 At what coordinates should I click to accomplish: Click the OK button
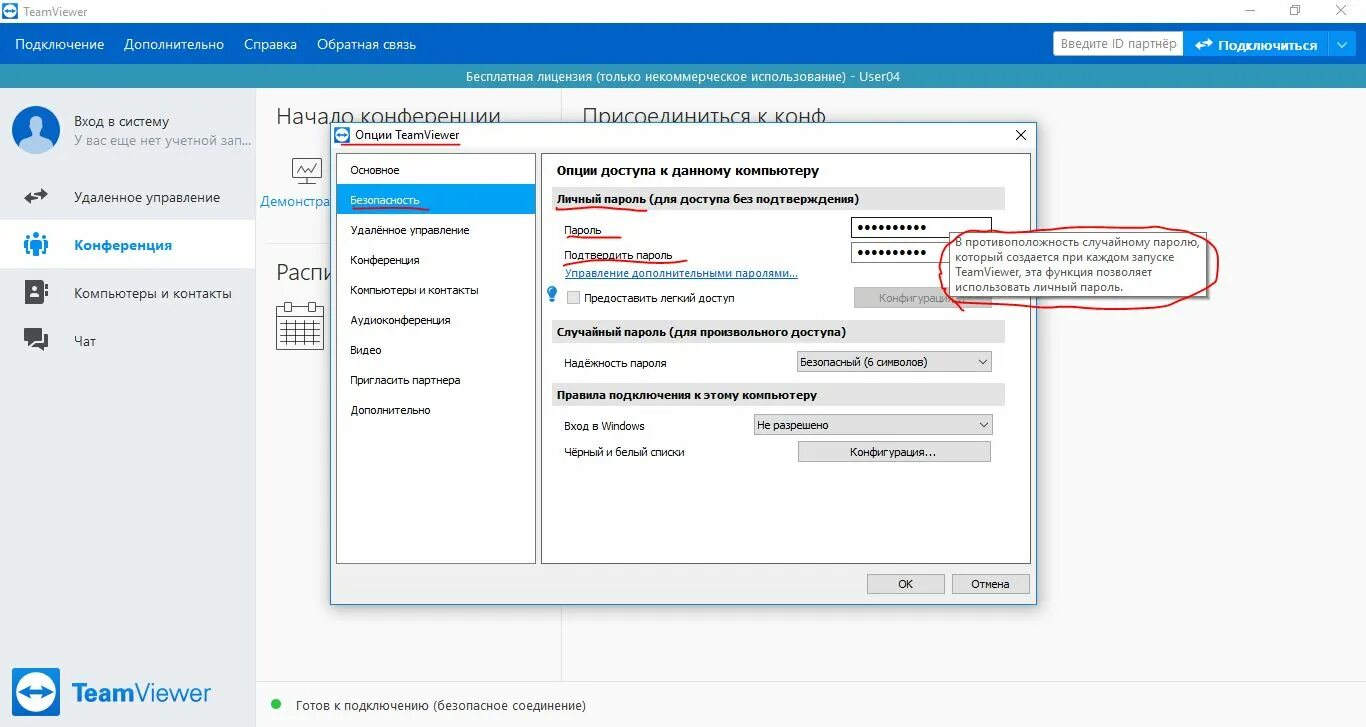tap(905, 584)
